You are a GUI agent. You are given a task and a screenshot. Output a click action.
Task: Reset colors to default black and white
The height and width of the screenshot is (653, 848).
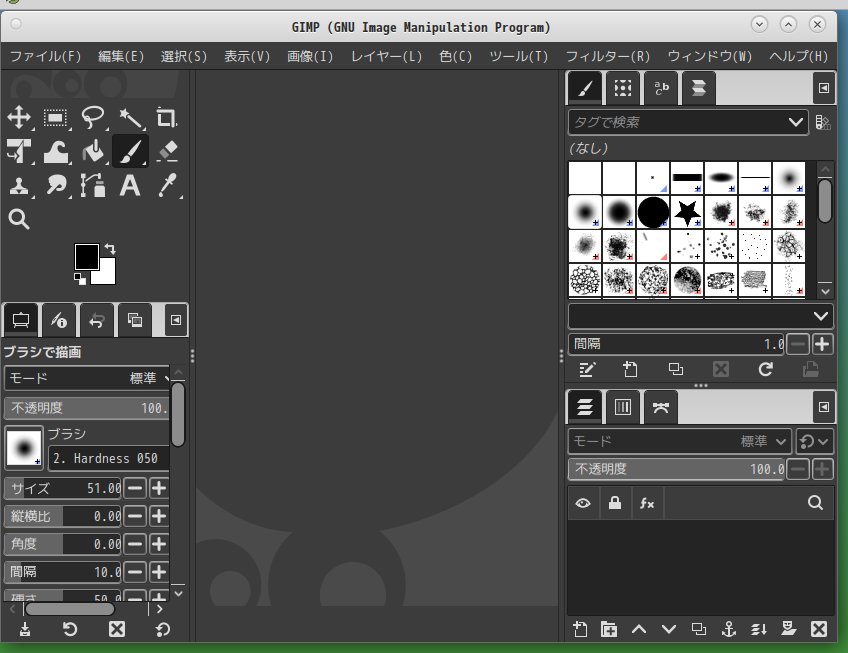[x=80, y=279]
